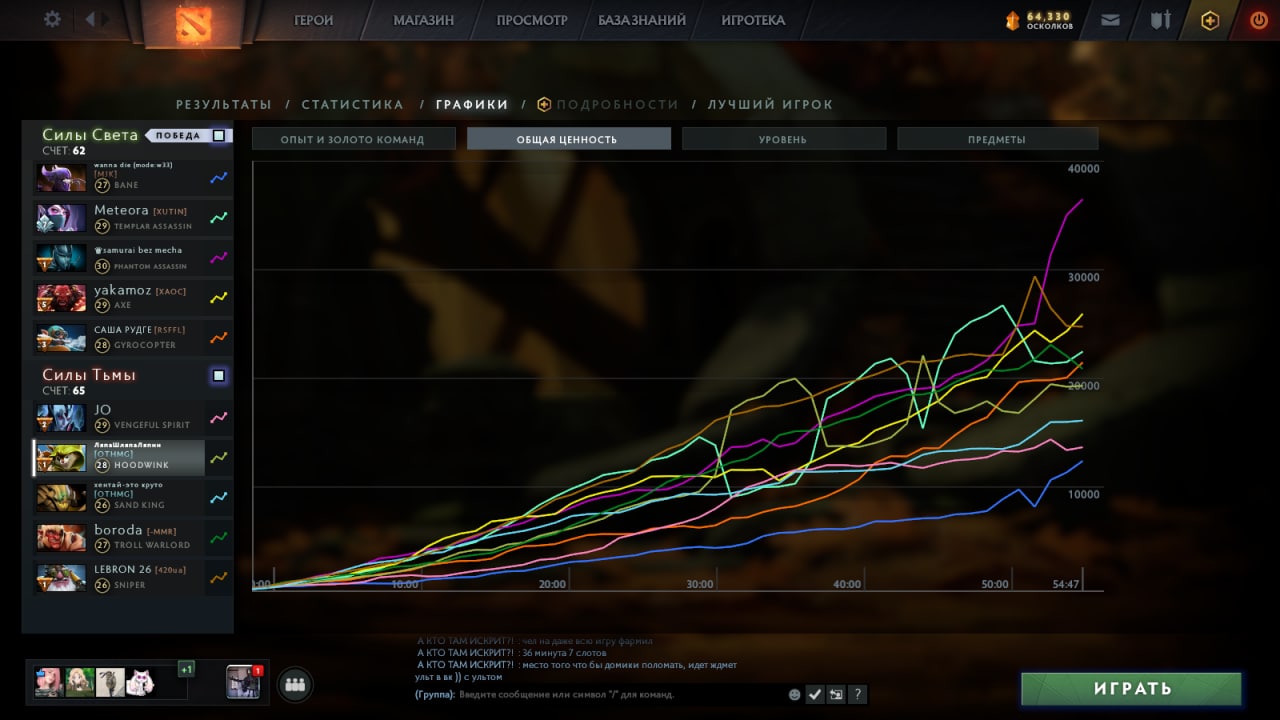Toggle Gyrocopter graph line

(x=219, y=338)
